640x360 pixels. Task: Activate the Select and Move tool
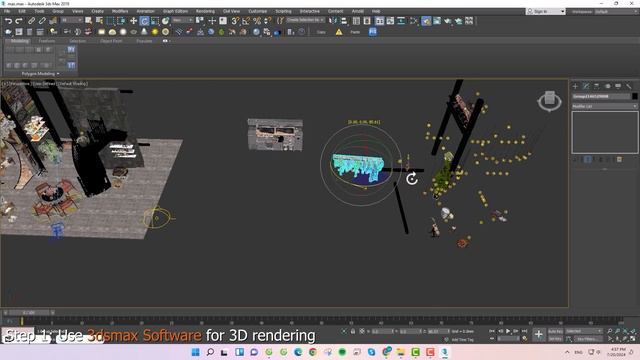click(133, 21)
